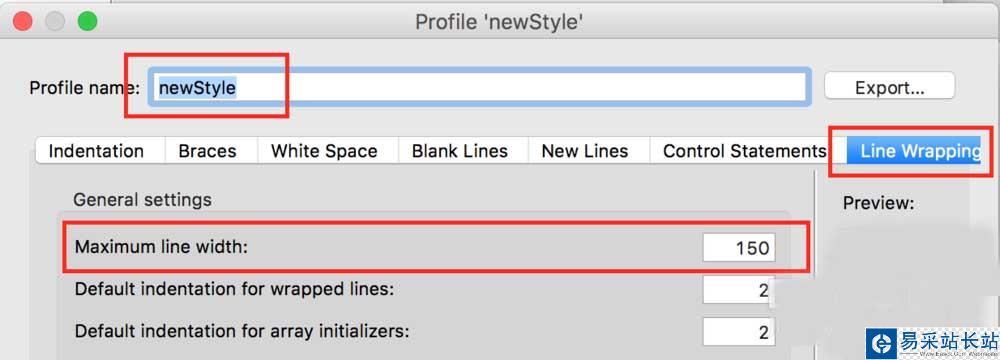This screenshot has height=360, width=1000.
Task: Click the Preview label
Action: [x=878, y=203]
